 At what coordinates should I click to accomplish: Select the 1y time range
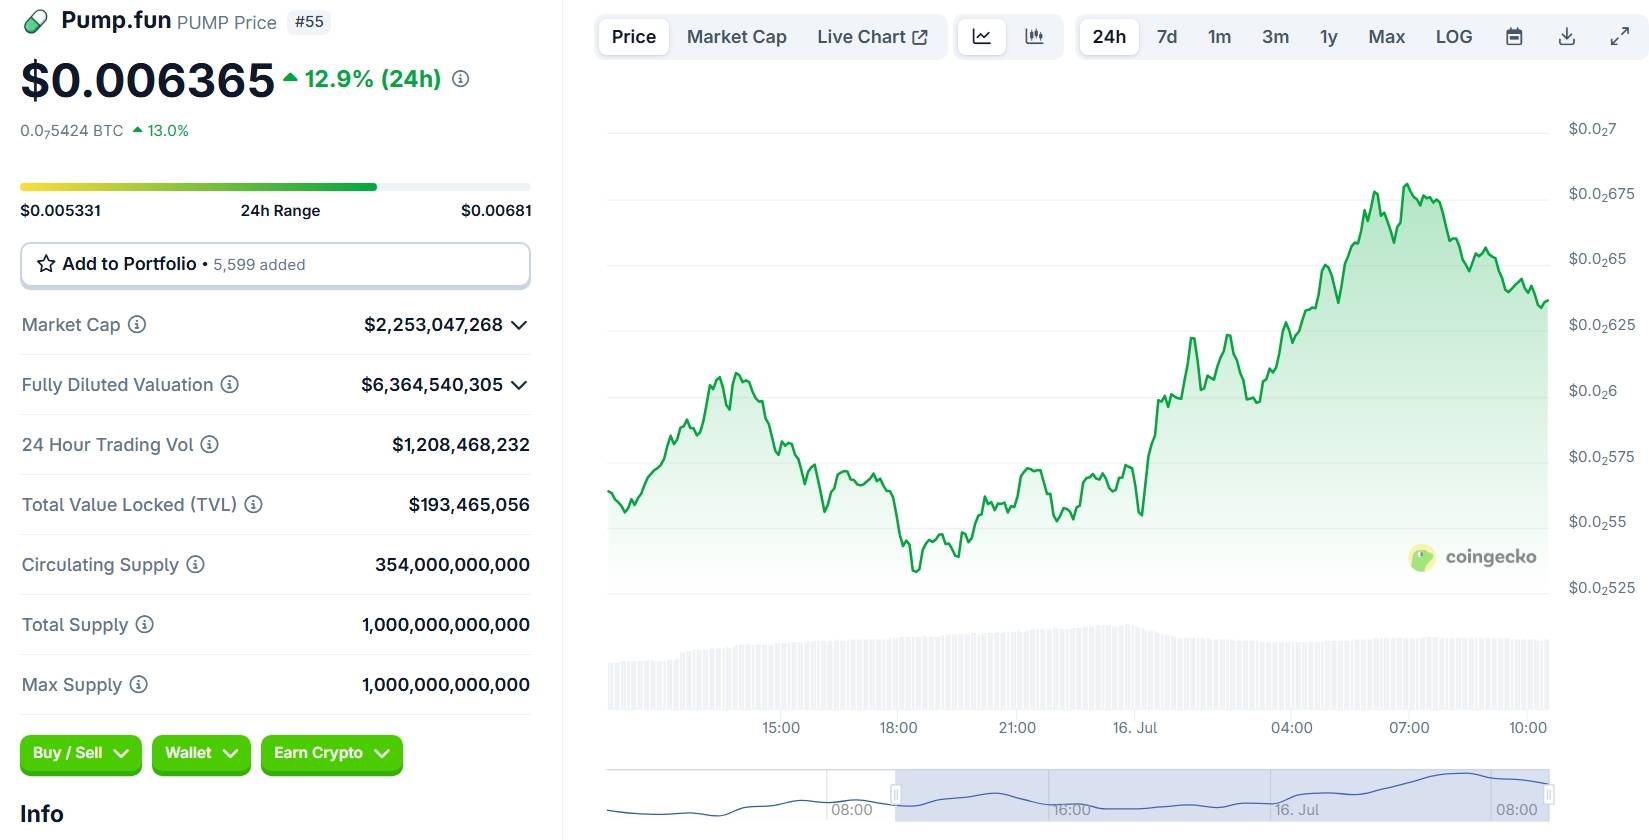(x=1328, y=37)
